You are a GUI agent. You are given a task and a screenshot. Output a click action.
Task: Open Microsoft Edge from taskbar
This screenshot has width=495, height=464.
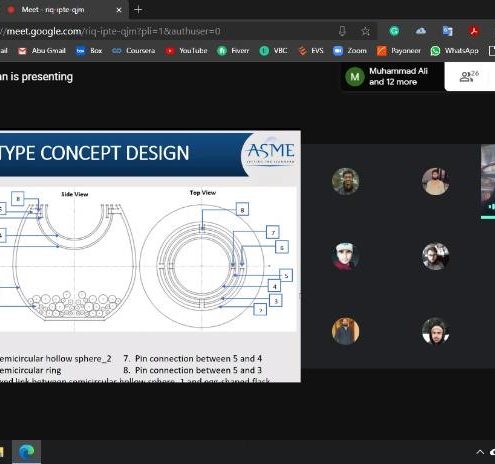[x=27, y=452]
